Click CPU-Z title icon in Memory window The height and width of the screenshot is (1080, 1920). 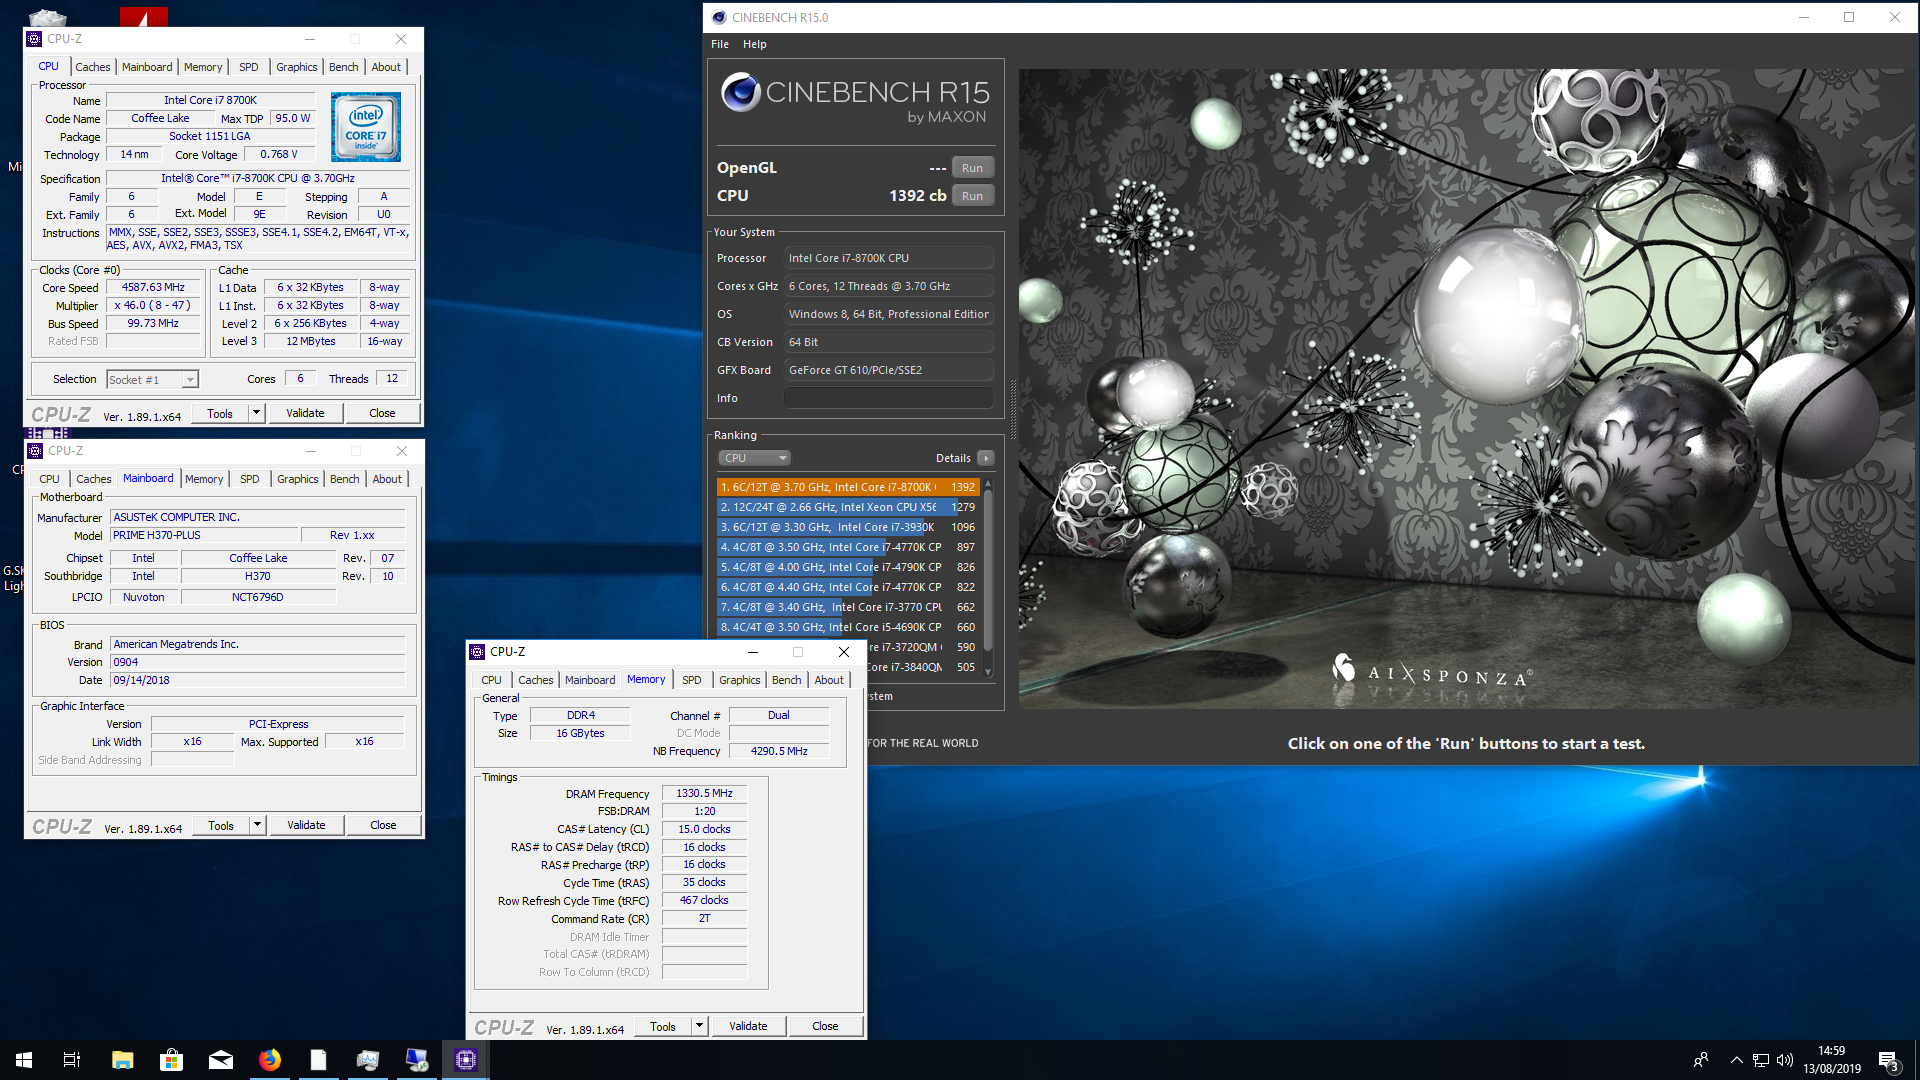477,652
